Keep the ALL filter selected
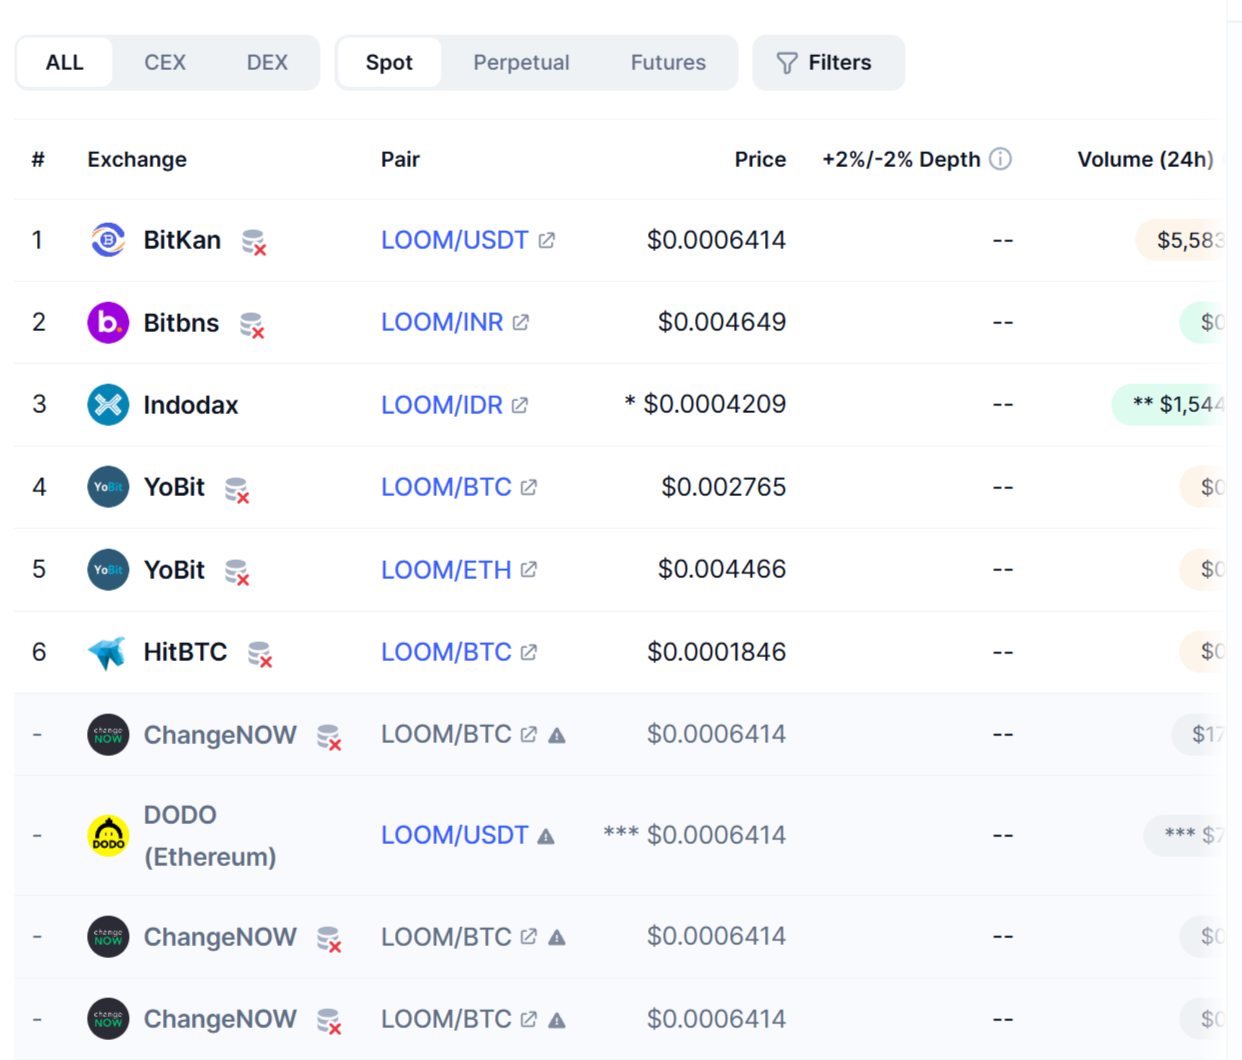The height and width of the screenshot is (1060, 1242). (x=64, y=62)
